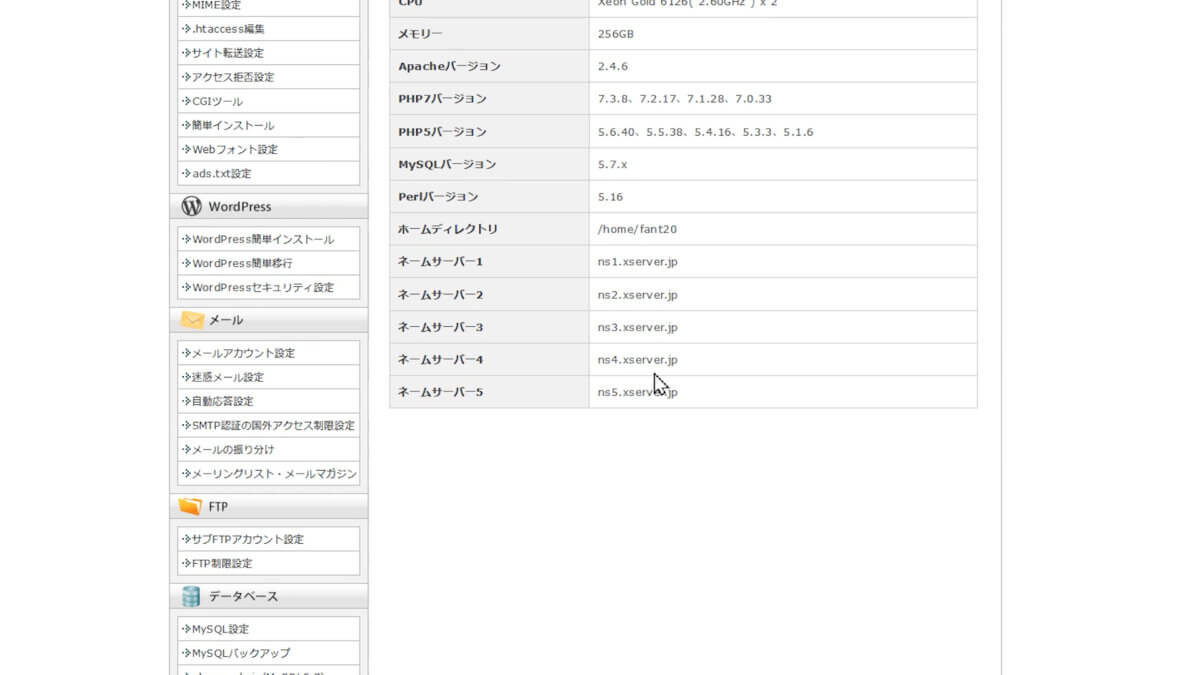Screen dimensions: 1200x675
Task: Click the ns1.xserver.jp value
Action: [x=638, y=262]
